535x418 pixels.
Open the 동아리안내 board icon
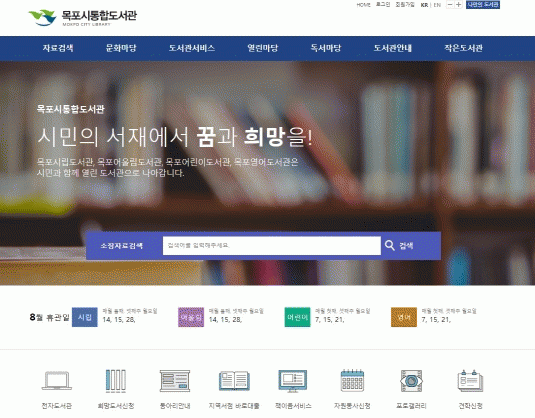[175, 381]
